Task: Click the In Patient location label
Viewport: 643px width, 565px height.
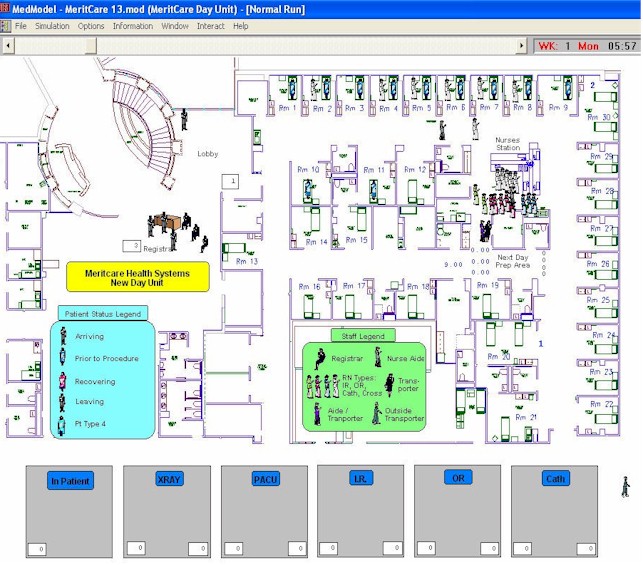Action: click(70, 482)
